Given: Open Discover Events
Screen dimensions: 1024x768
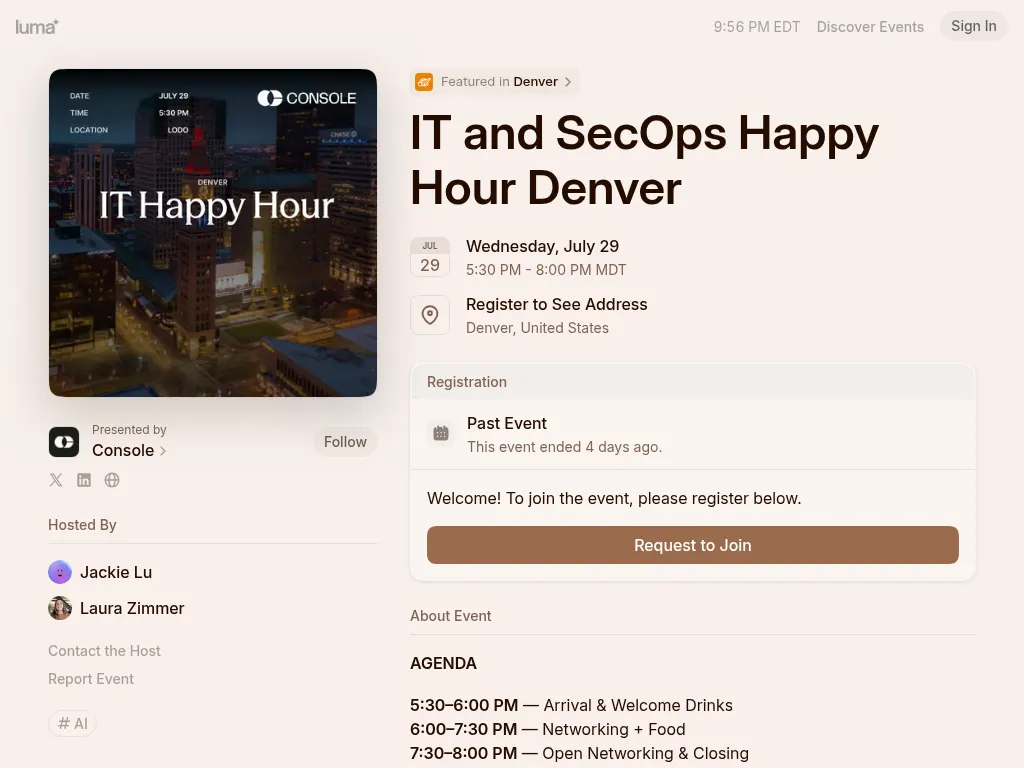Looking at the screenshot, I should coord(870,27).
